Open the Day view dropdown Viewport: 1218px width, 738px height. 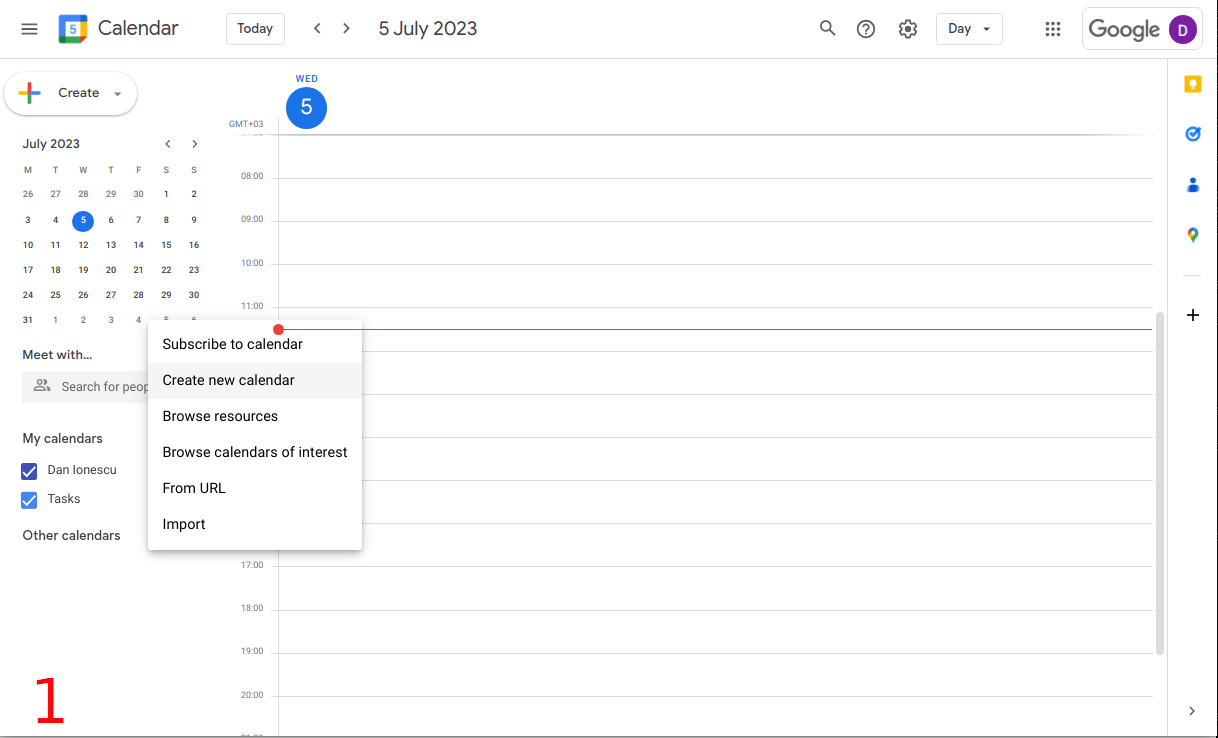tap(967, 28)
